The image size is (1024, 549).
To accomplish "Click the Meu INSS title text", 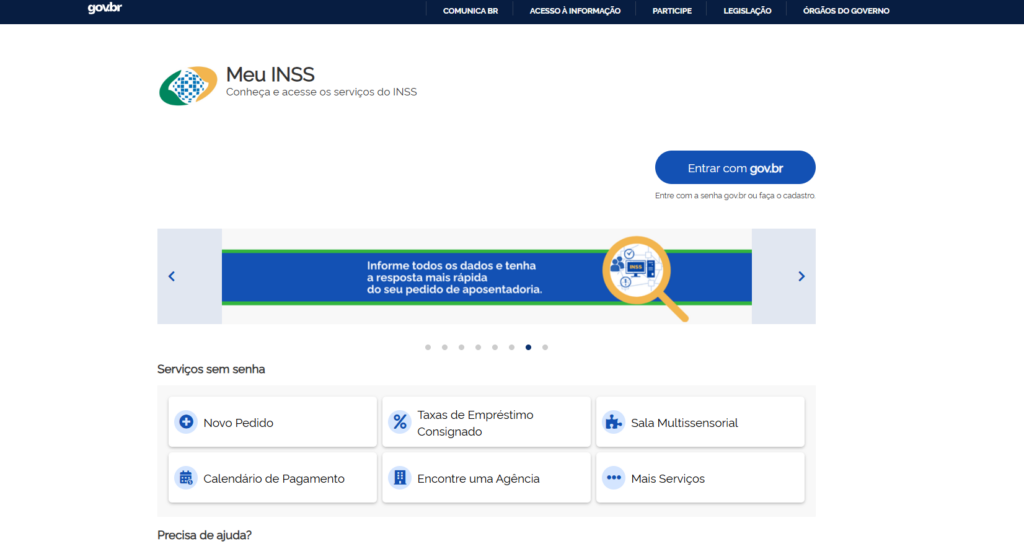I will [x=270, y=74].
